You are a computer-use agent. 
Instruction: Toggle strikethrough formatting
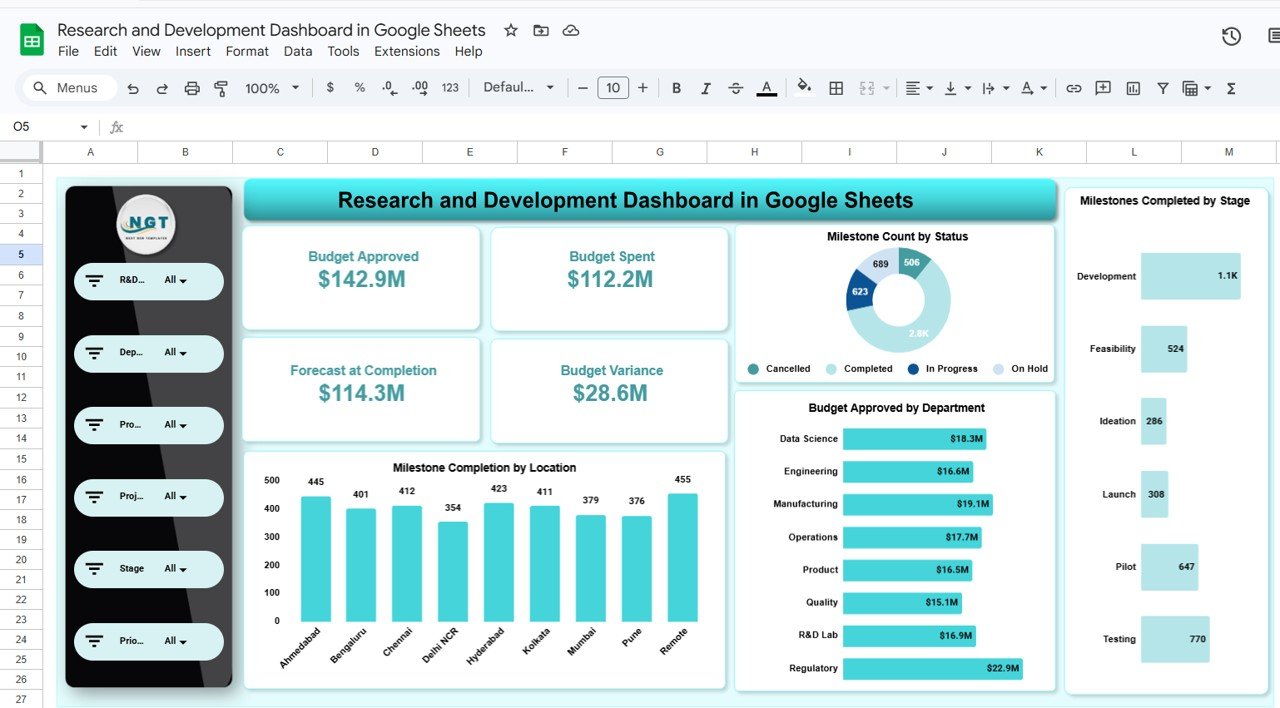point(736,88)
